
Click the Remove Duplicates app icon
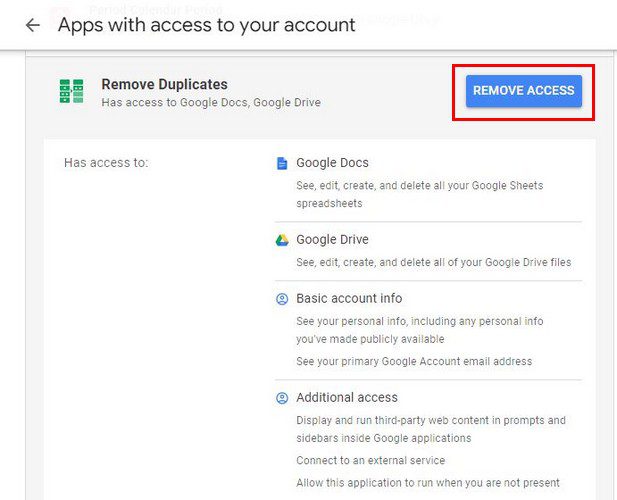(x=72, y=91)
